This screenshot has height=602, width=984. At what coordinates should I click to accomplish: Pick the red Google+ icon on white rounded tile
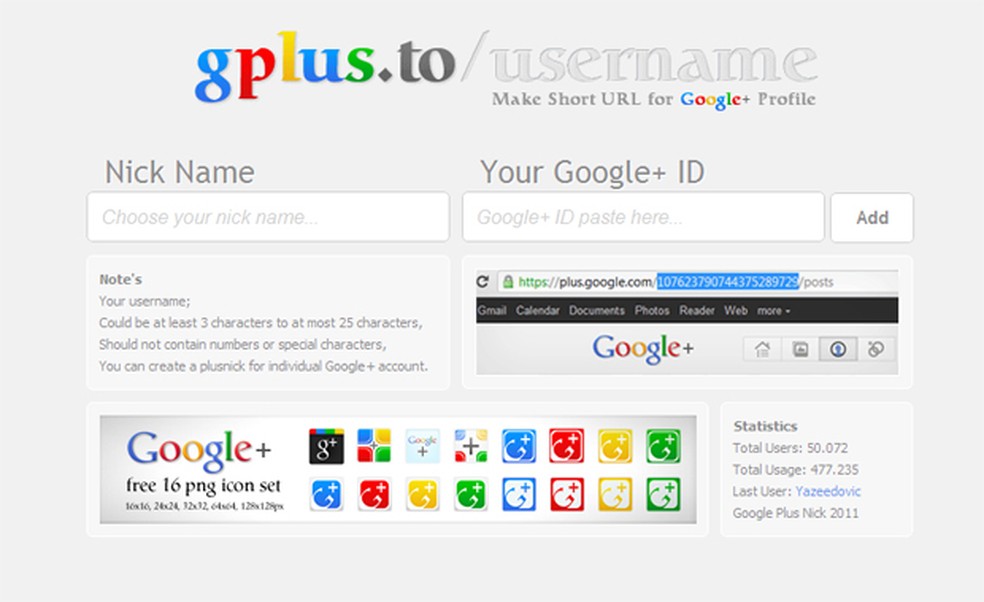pyautogui.click(x=374, y=495)
